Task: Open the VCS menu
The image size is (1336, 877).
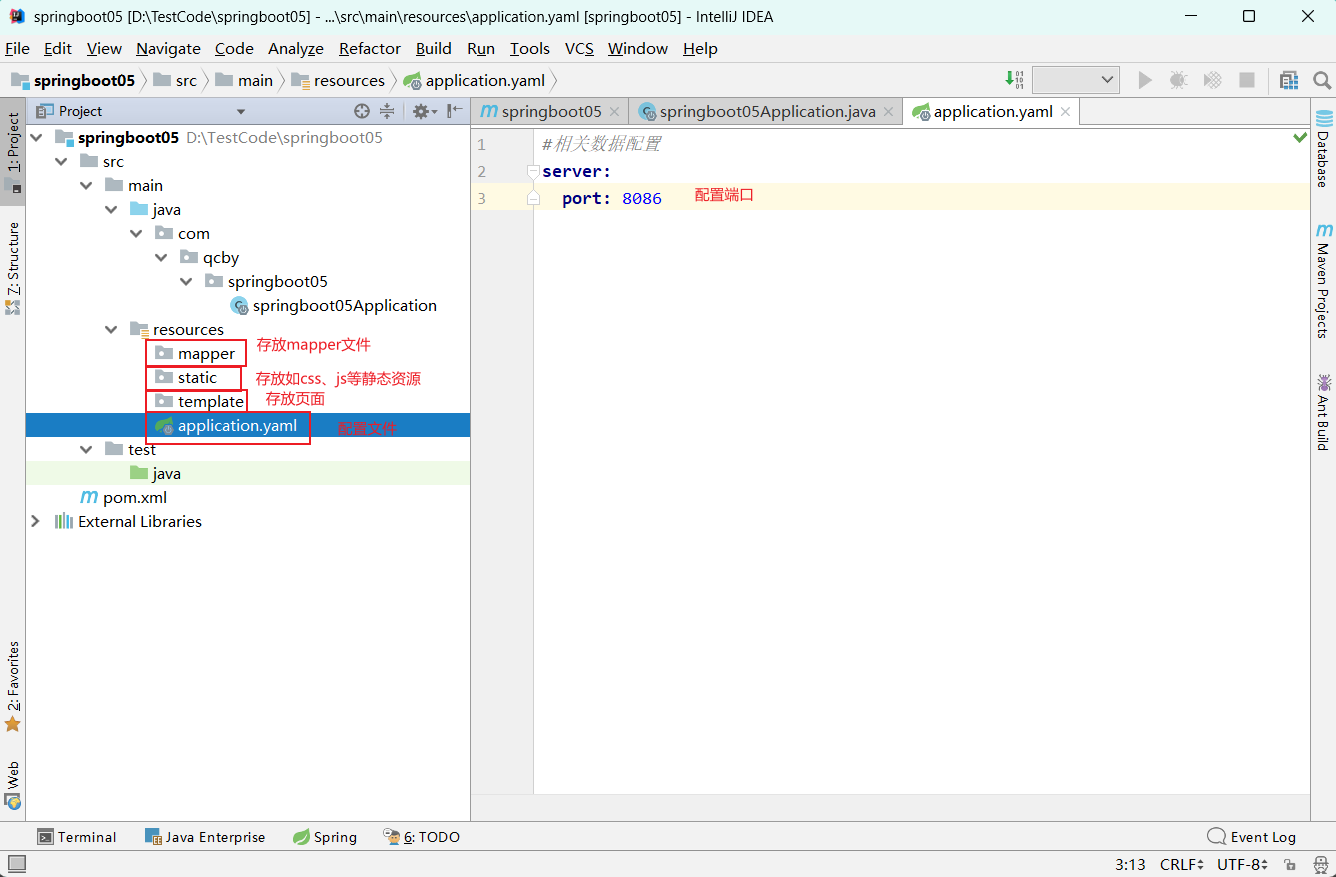Action: pyautogui.click(x=579, y=48)
